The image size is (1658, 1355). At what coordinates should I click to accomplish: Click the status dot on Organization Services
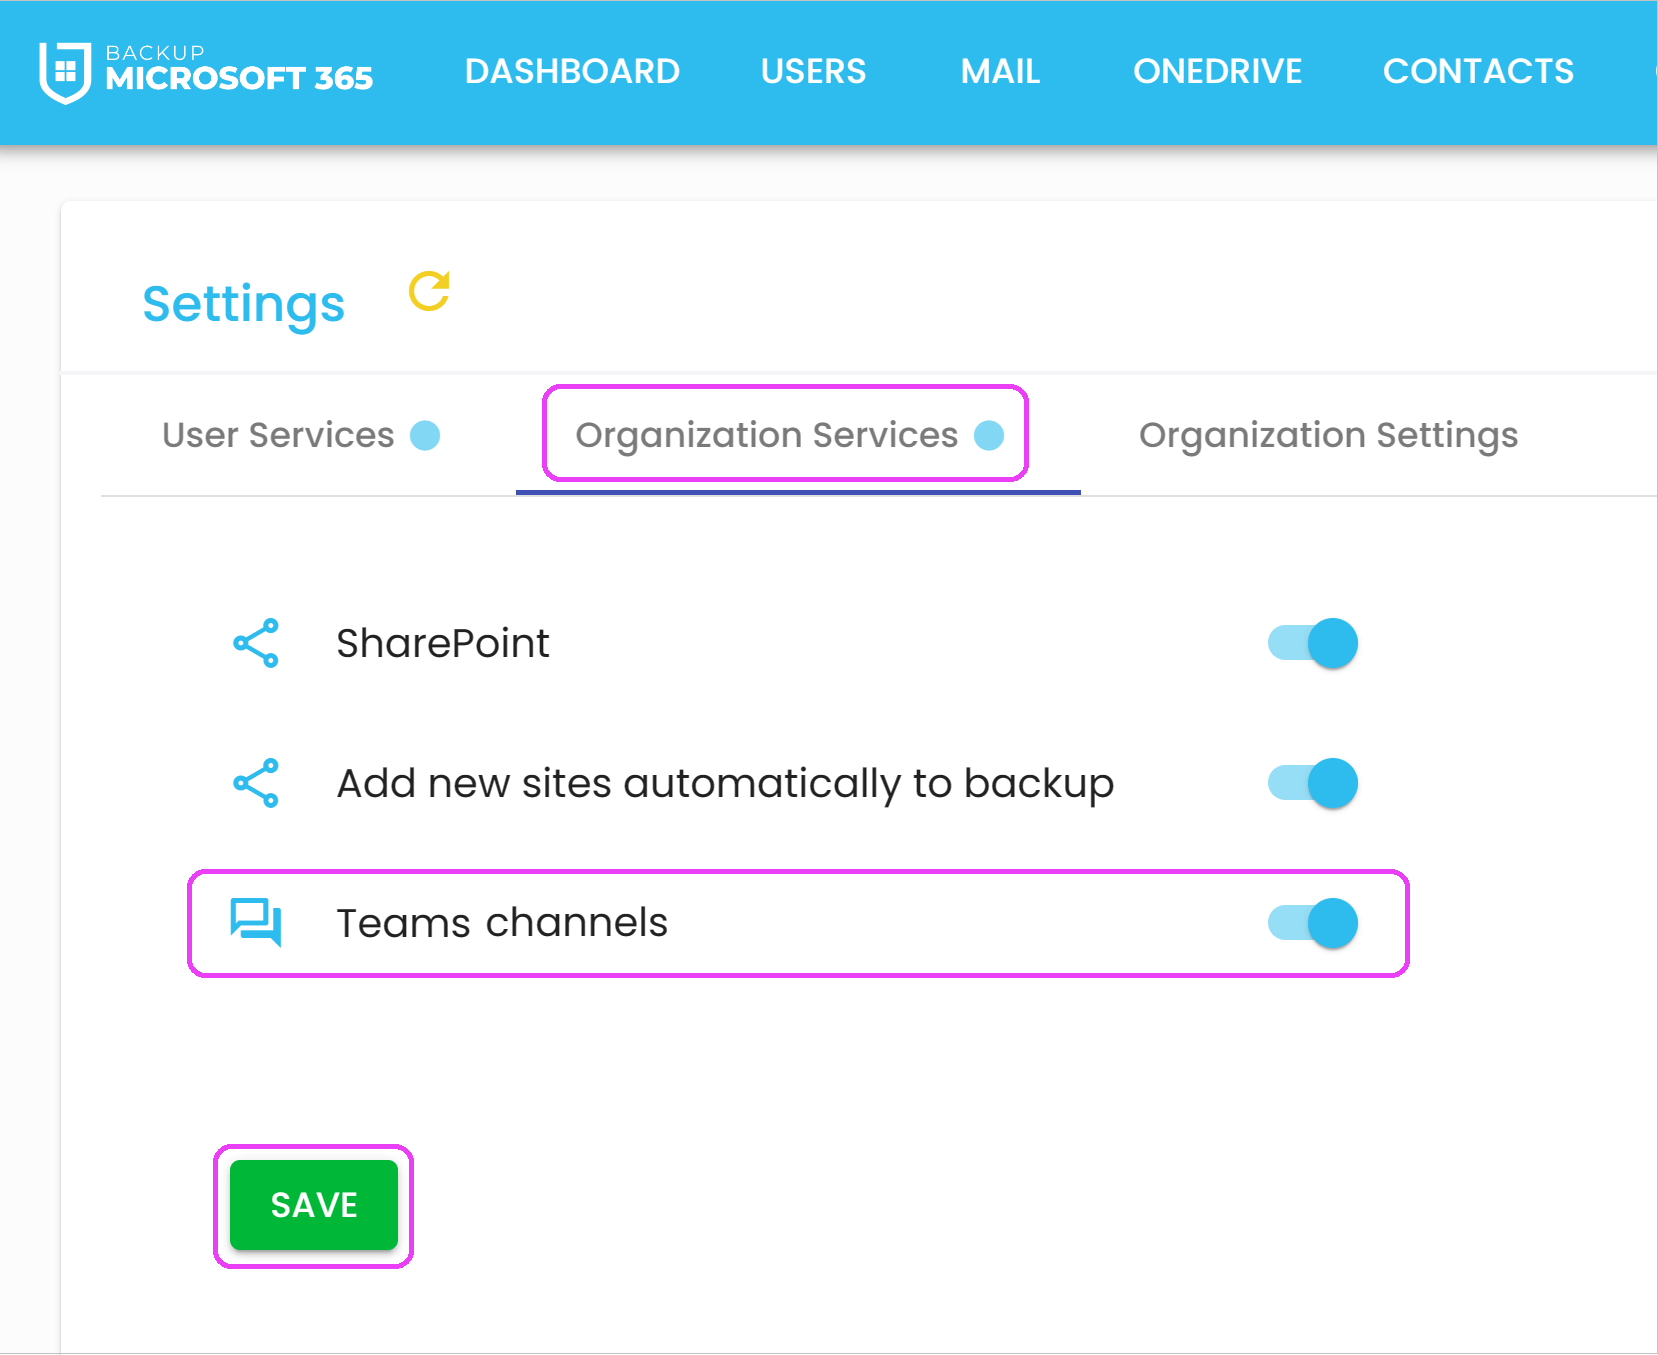click(988, 435)
